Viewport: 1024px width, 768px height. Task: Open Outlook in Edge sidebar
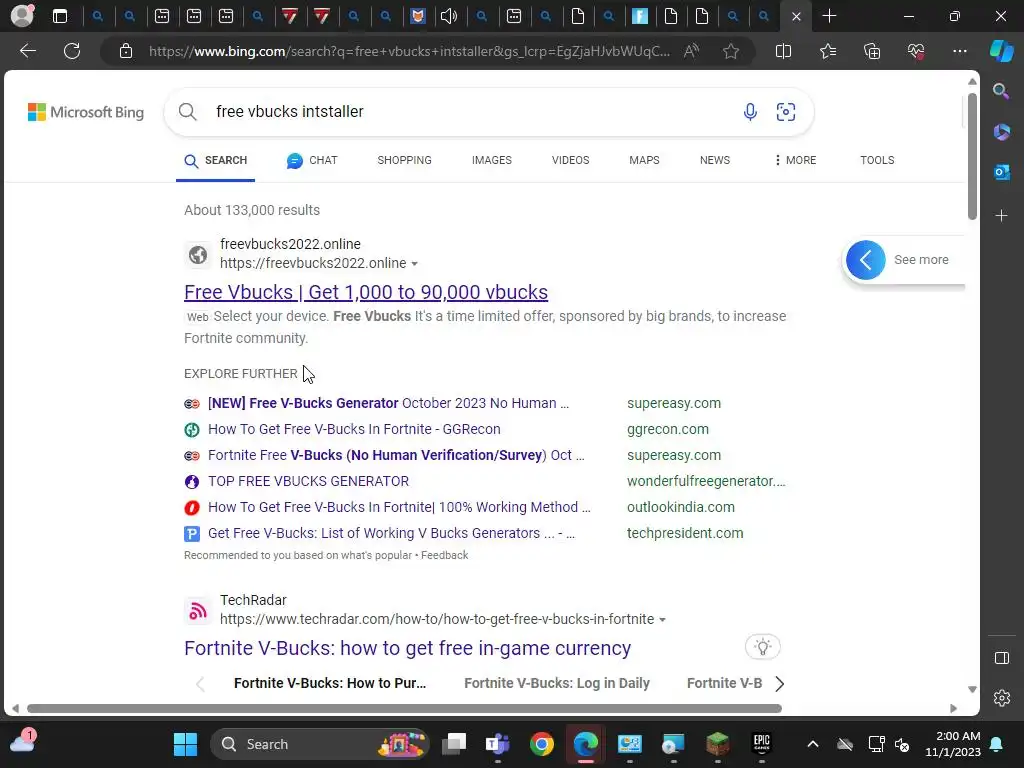click(x=1001, y=172)
